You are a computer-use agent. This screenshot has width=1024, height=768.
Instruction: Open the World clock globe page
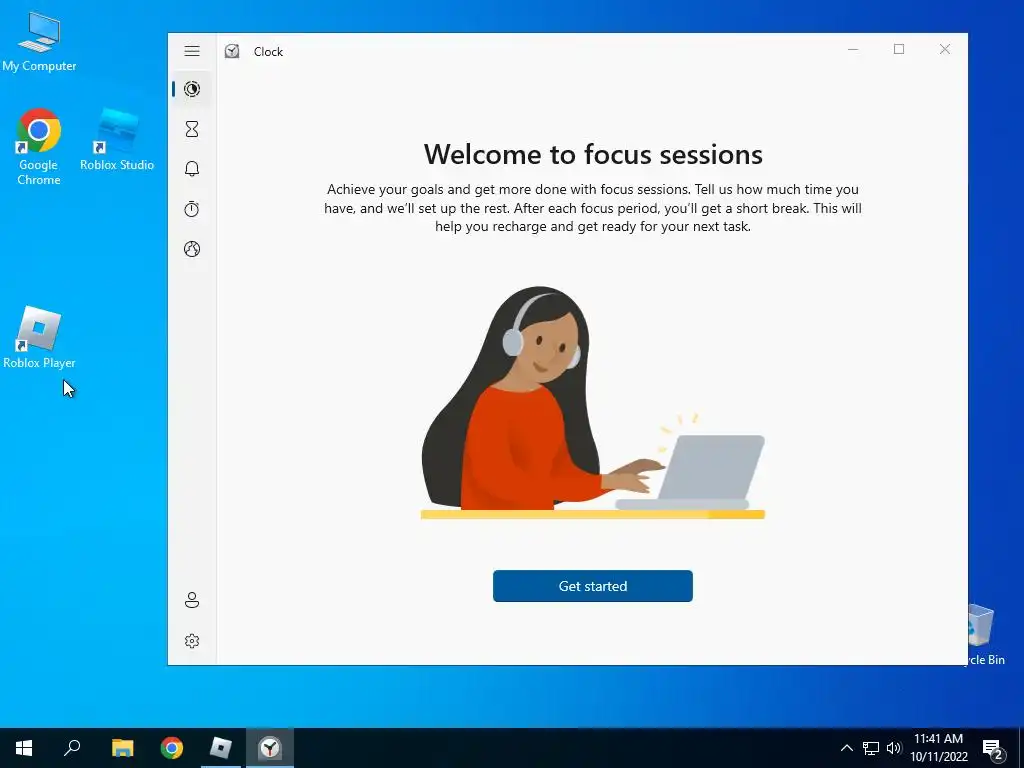(192, 249)
